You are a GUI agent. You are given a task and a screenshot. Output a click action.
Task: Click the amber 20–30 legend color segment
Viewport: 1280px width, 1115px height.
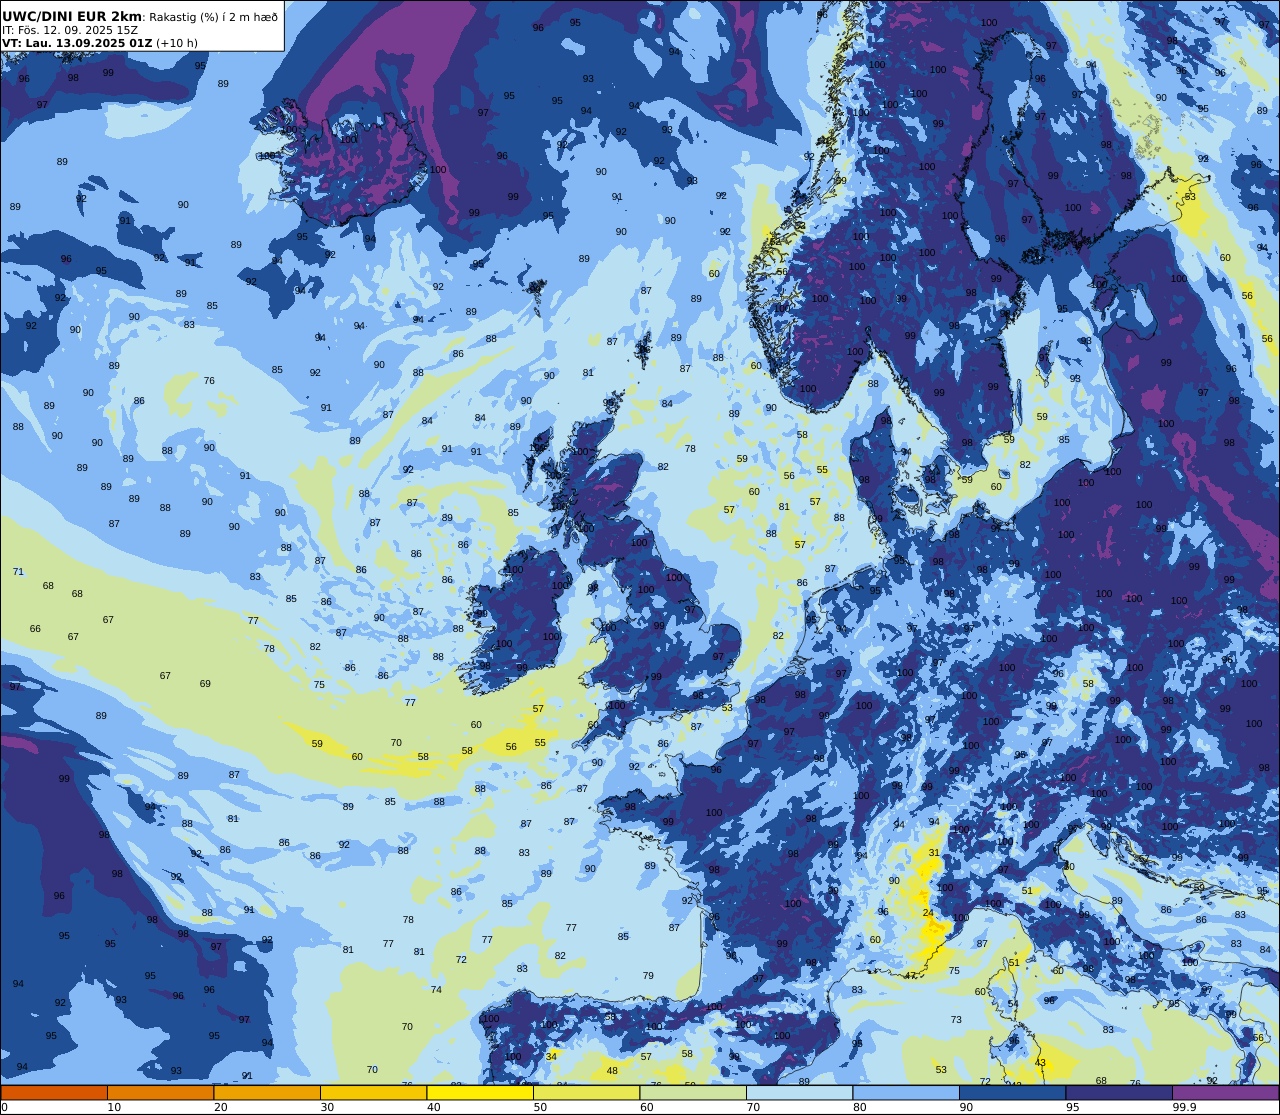click(267, 1093)
